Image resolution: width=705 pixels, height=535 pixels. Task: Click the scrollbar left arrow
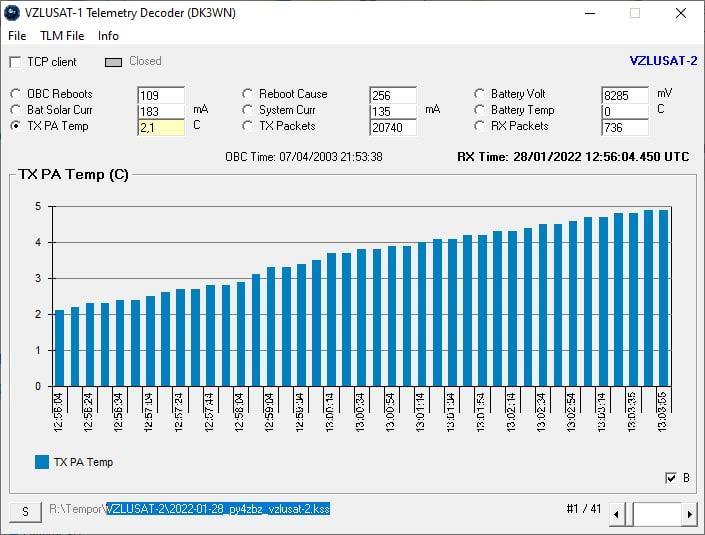(x=617, y=514)
